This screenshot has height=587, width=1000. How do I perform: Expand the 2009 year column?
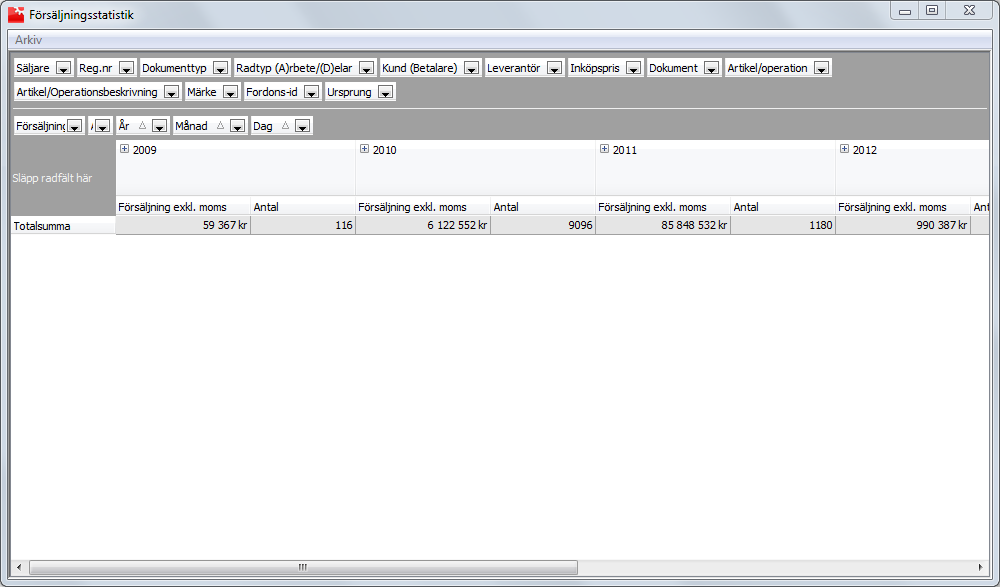(x=124, y=149)
